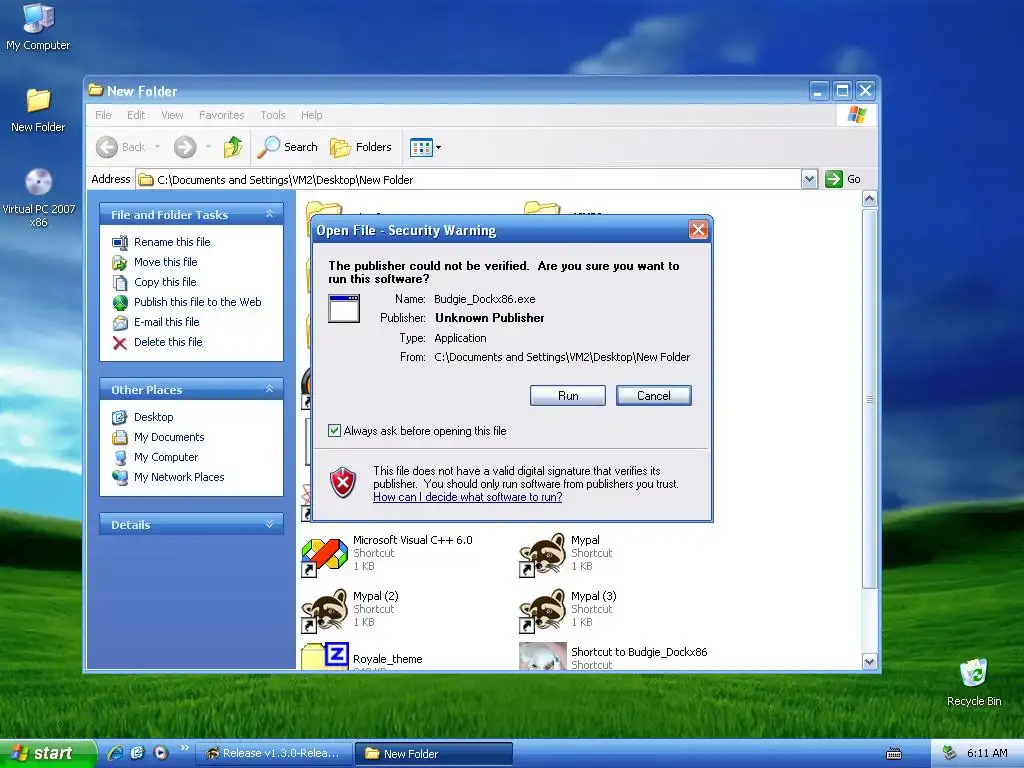Open My Documents in Other Places
Screen dimensions: 1024x768
coord(168,437)
